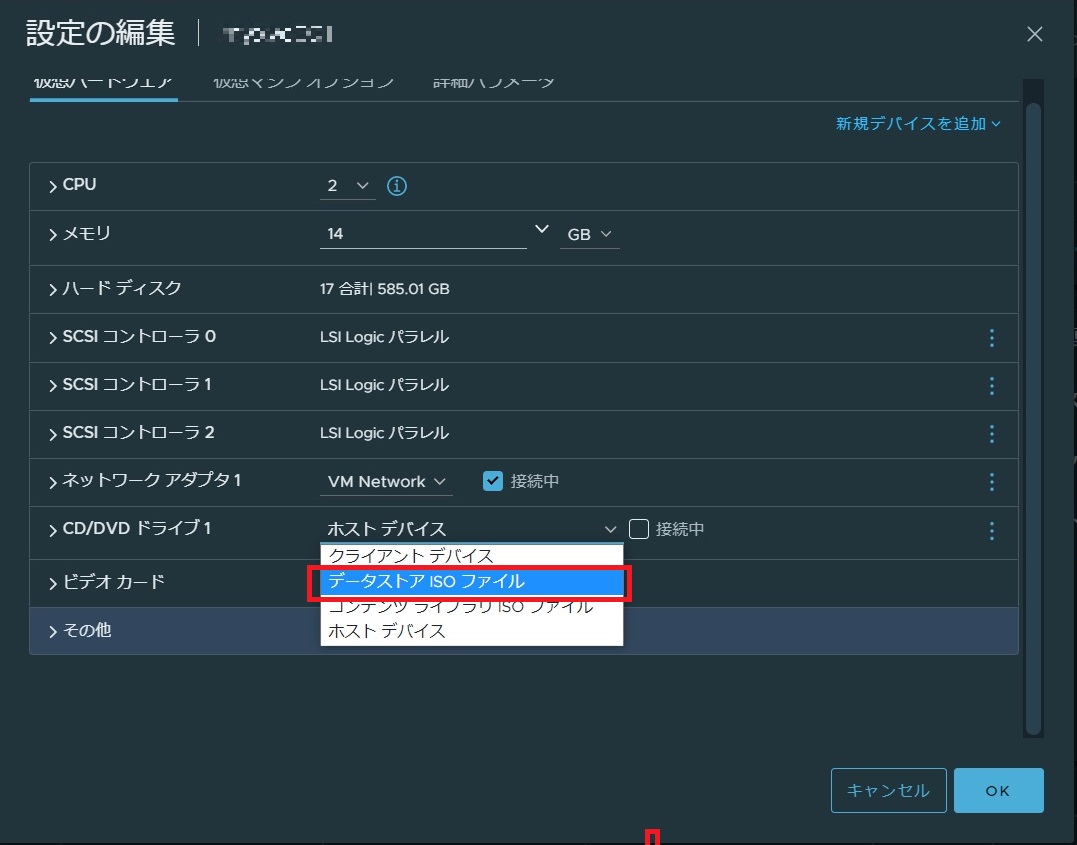
Task: Select データストア ISO ファイル option
Action: [x=471, y=581]
